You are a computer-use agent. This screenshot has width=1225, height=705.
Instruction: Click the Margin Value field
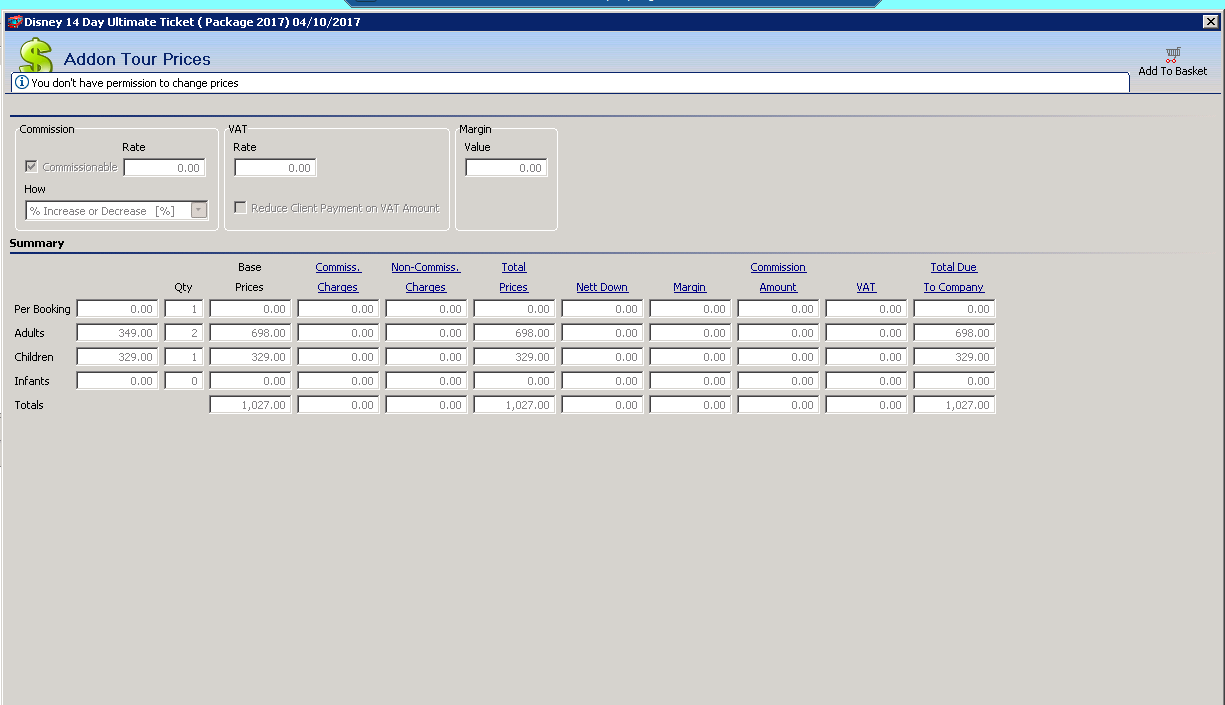[506, 168]
